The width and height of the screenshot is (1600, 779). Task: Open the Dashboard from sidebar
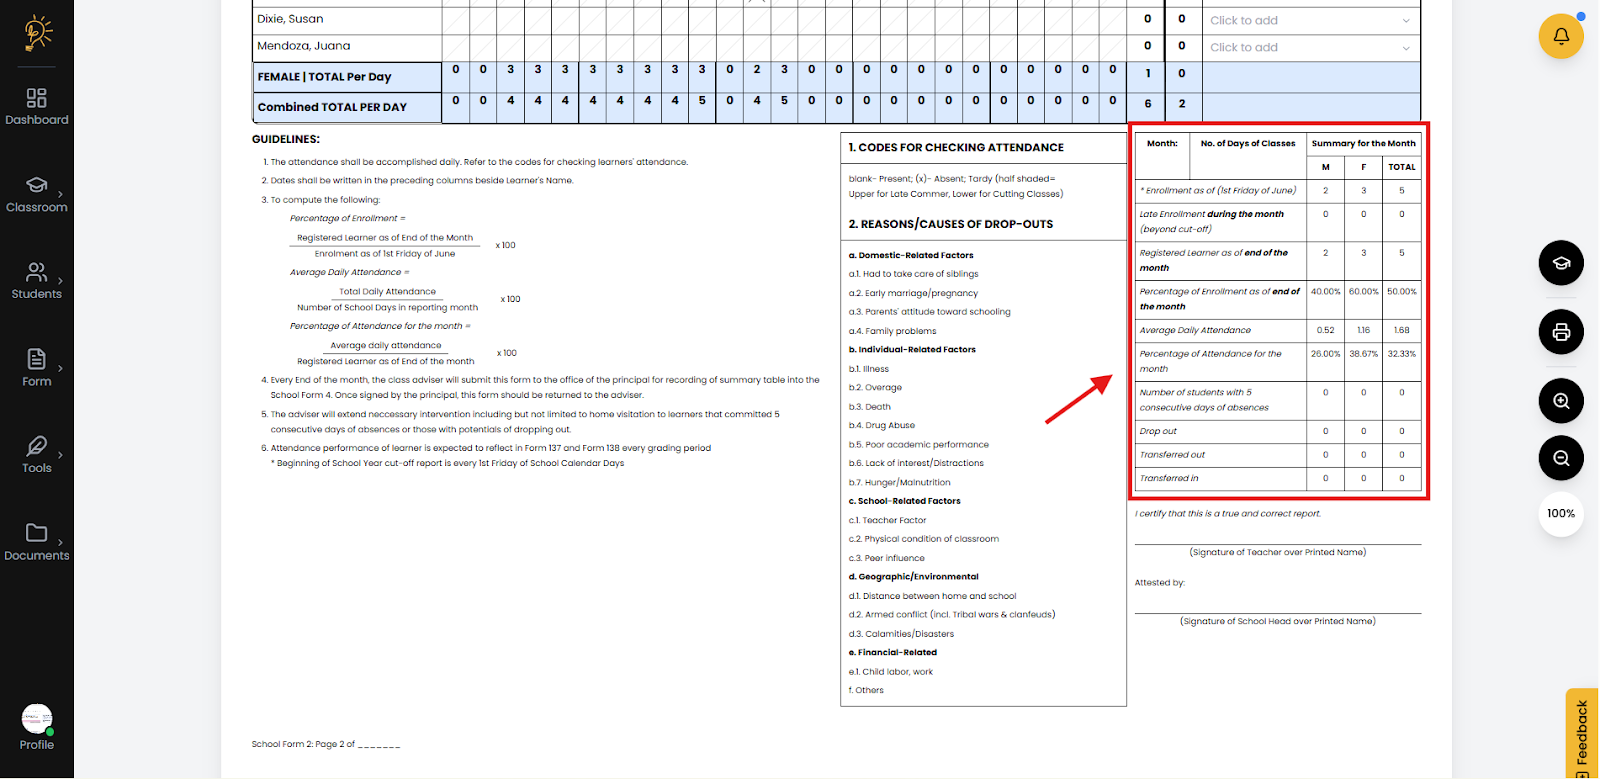coord(37,107)
